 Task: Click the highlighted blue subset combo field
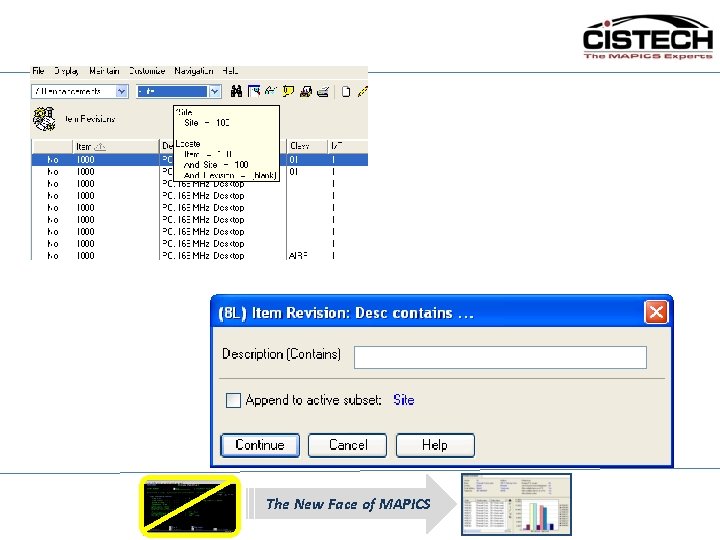tap(173, 91)
